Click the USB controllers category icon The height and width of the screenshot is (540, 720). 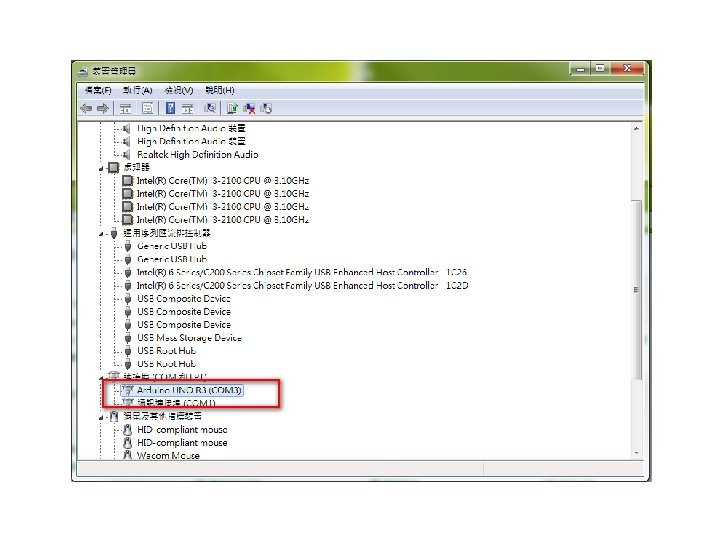point(114,234)
